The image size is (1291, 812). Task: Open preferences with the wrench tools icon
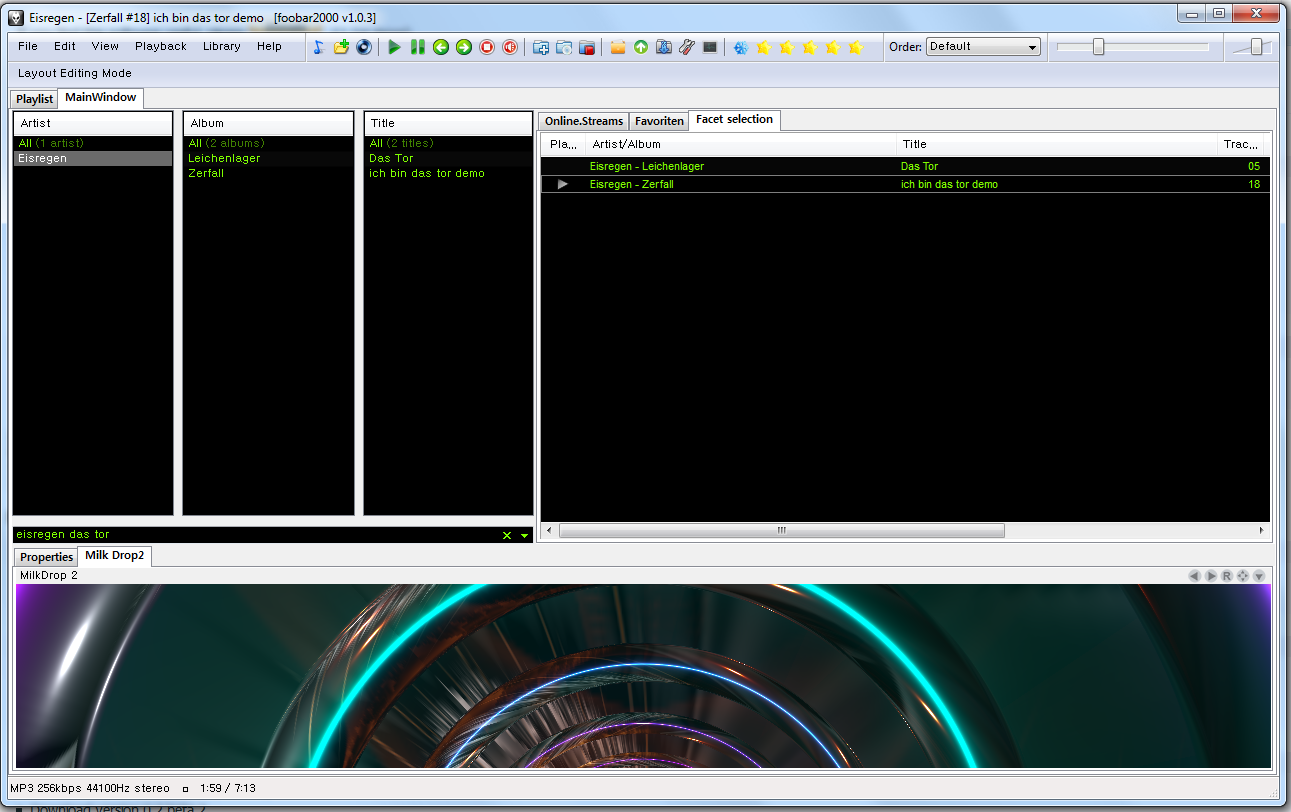pyautogui.click(x=687, y=47)
